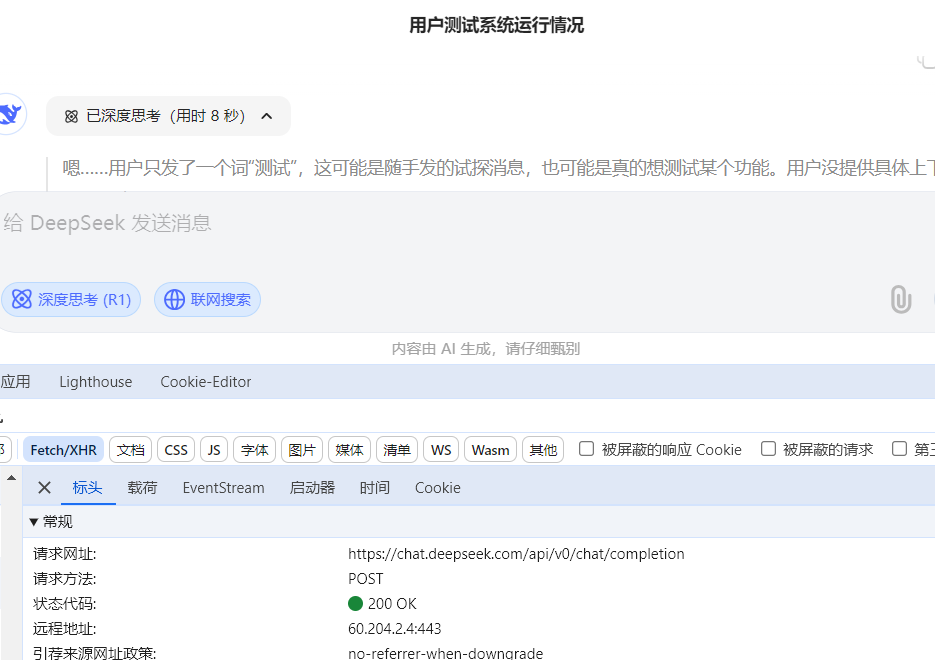Screen dimensions: 935x660
Task: Switch to the EventStream tab
Action: pos(224,488)
